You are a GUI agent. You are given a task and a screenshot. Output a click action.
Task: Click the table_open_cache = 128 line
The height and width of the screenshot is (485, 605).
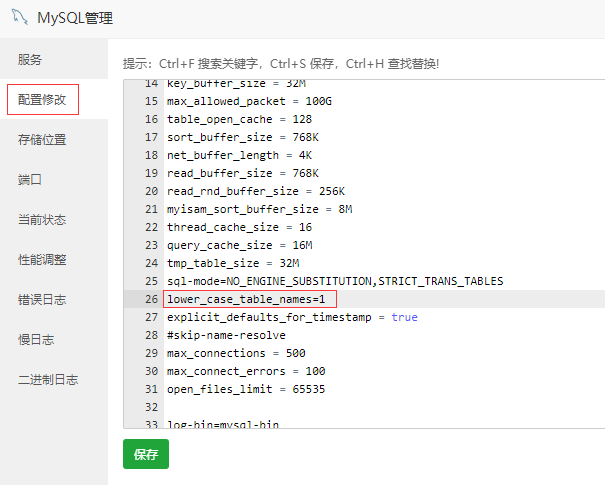pyautogui.click(x=239, y=119)
